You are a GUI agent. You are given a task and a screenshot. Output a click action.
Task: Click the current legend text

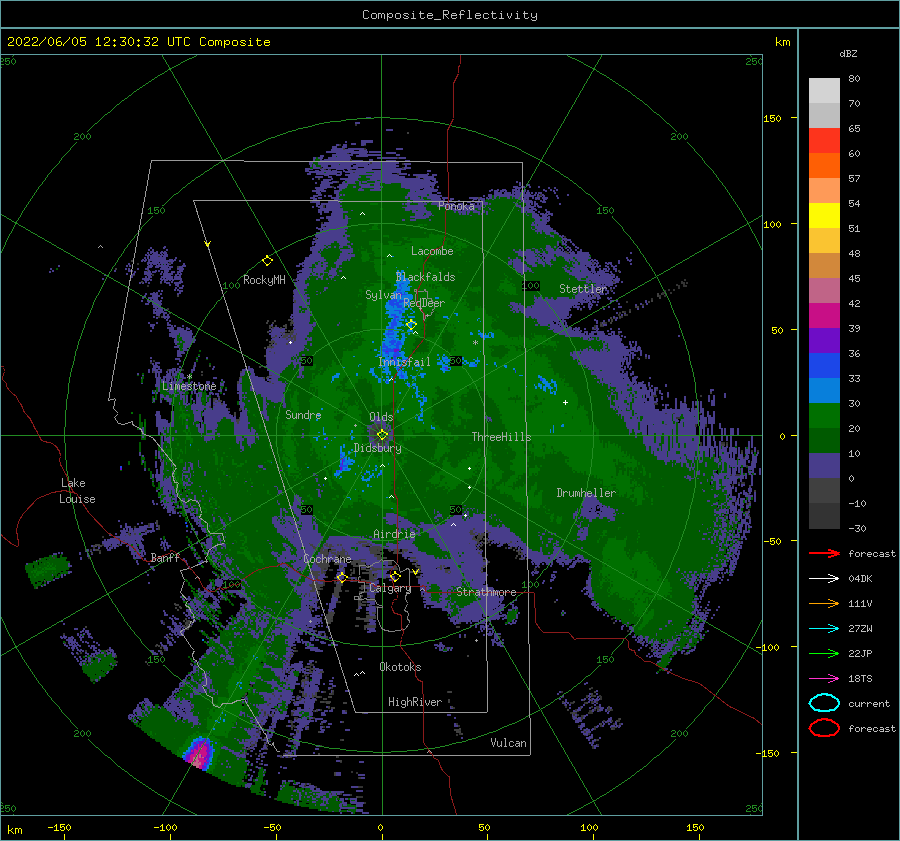coord(868,704)
